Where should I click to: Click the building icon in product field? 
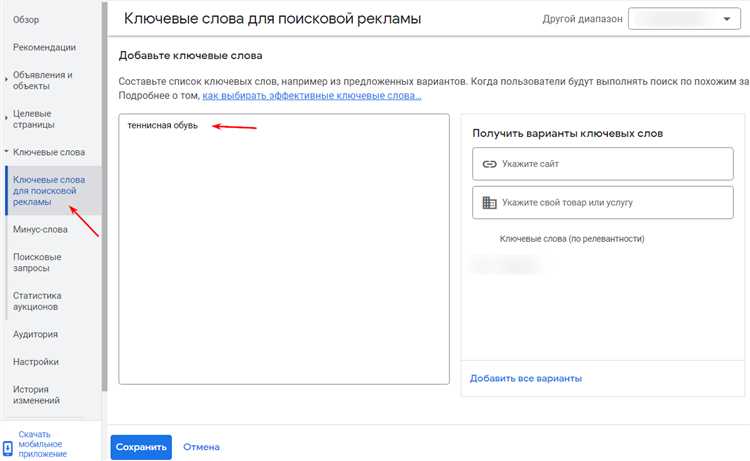489,203
